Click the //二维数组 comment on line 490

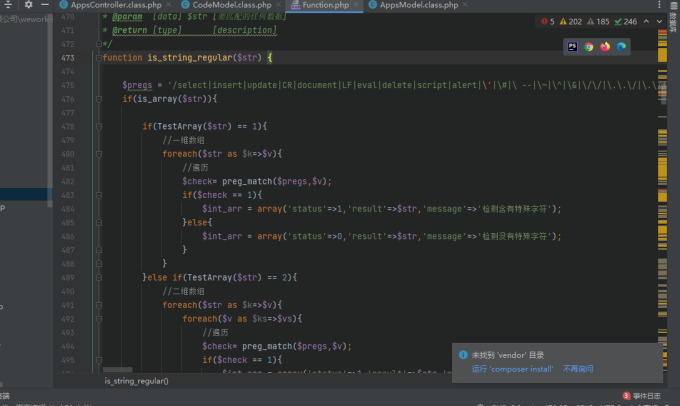[183, 291]
